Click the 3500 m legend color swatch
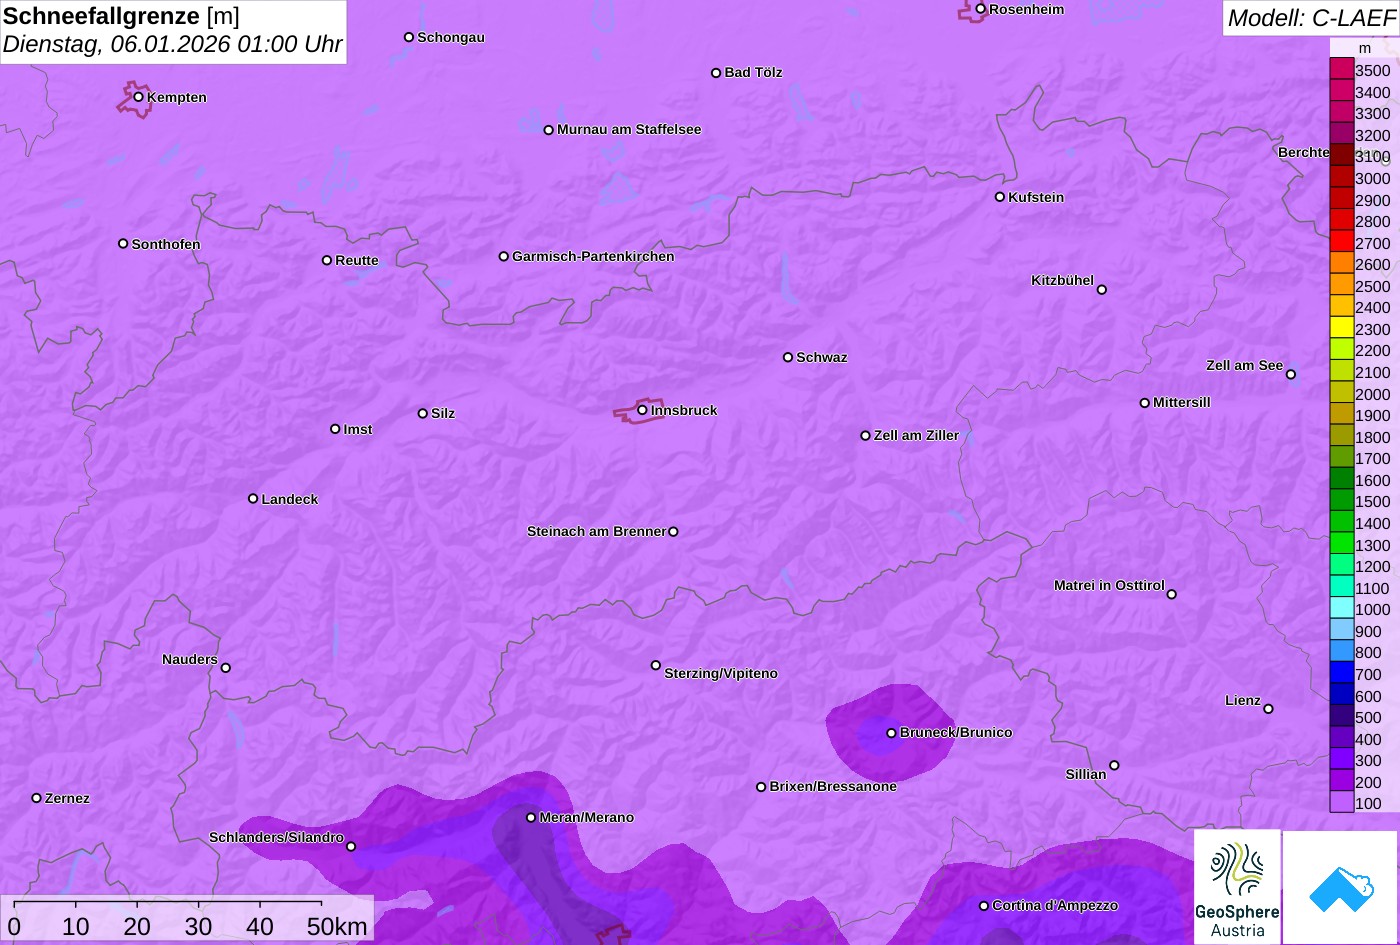The width and height of the screenshot is (1400, 945). pyautogui.click(x=1342, y=69)
